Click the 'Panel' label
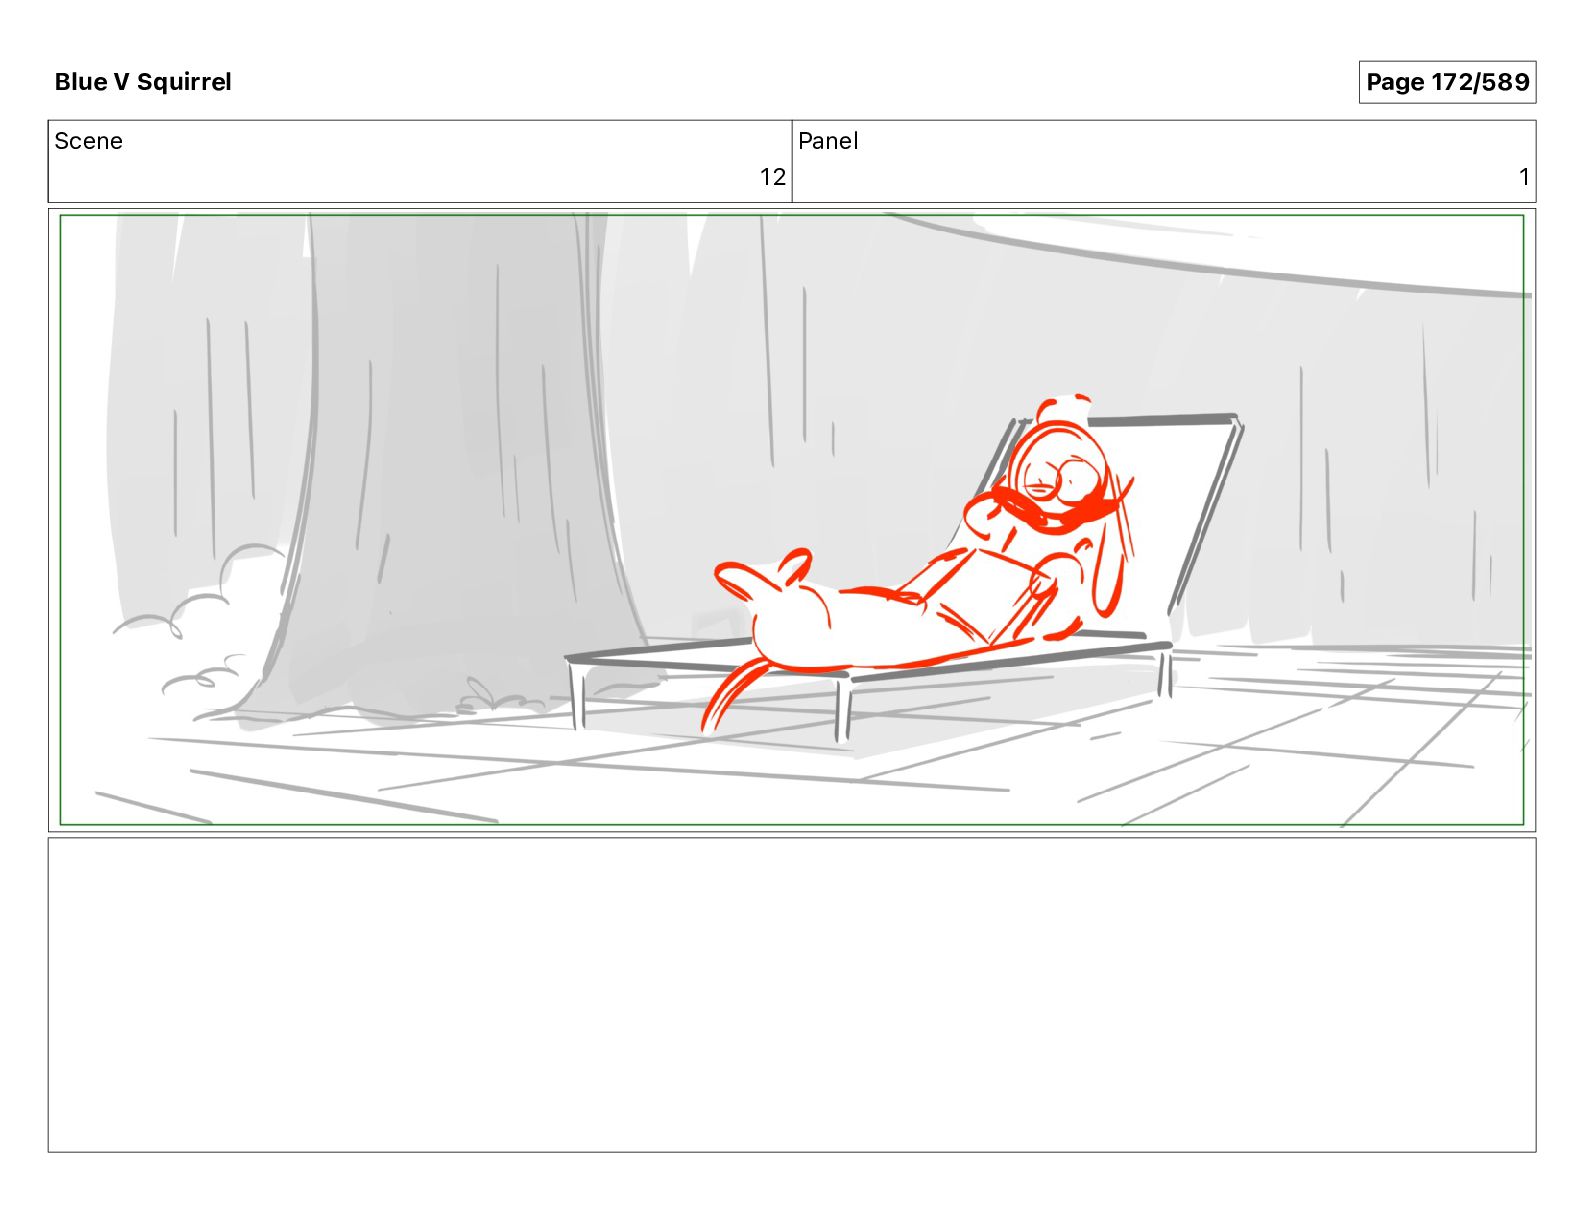This screenshot has height=1224, width=1584. pos(828,141)
